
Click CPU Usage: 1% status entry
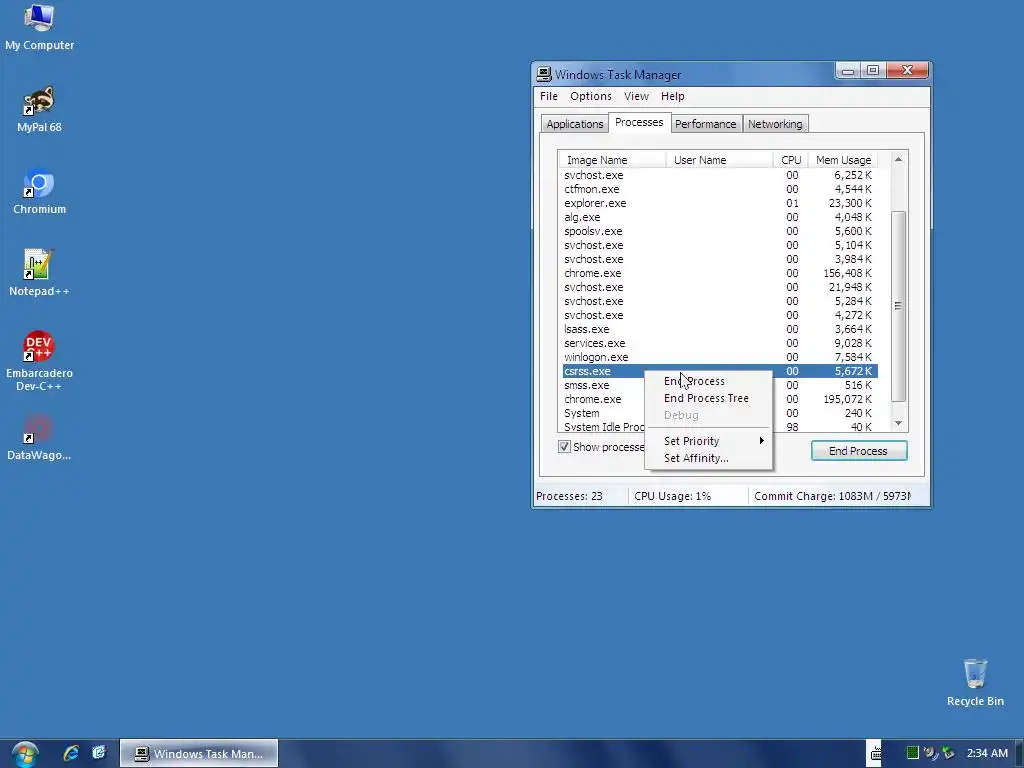tap(688, 496)
